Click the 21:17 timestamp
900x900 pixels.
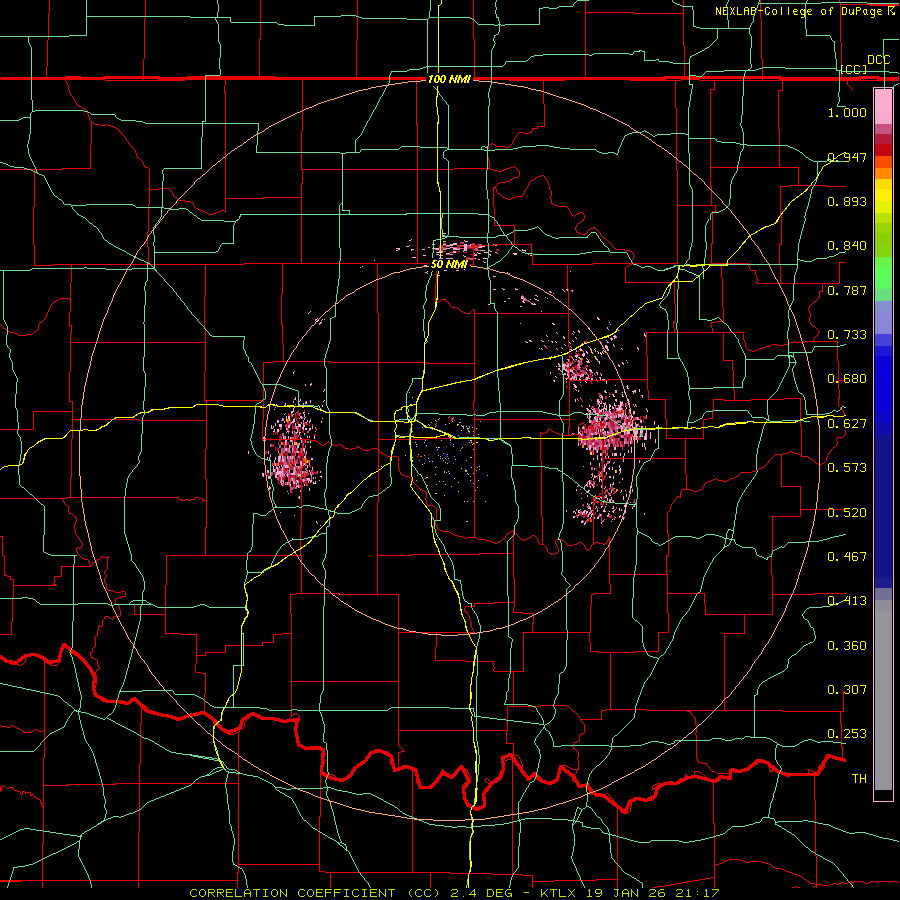tap(699, 893)
